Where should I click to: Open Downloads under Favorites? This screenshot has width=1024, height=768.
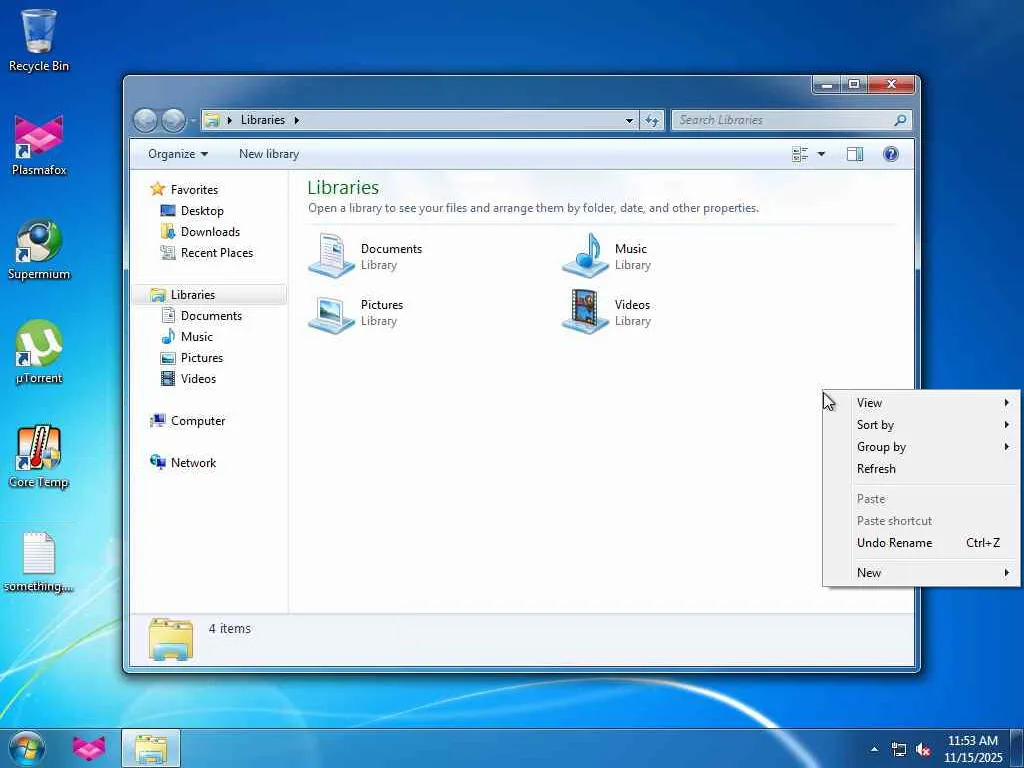tap(210, 232)
